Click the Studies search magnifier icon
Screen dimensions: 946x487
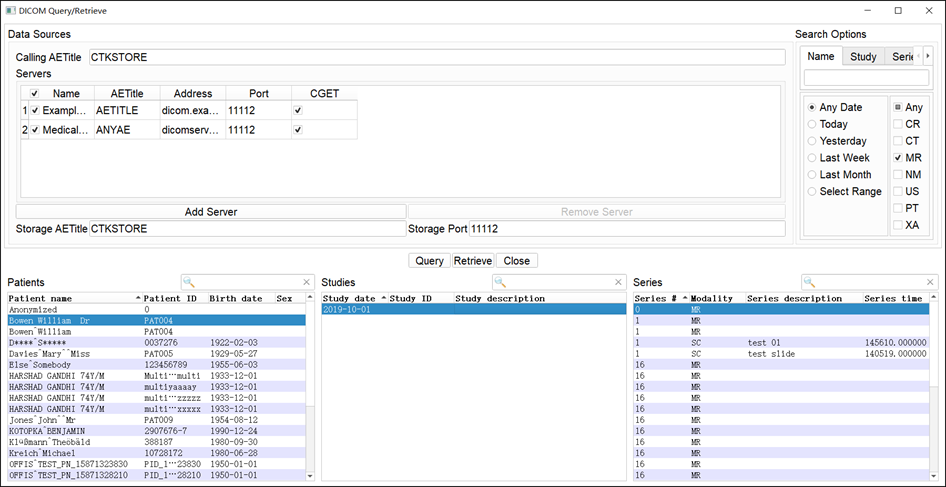tap(499, 283)
